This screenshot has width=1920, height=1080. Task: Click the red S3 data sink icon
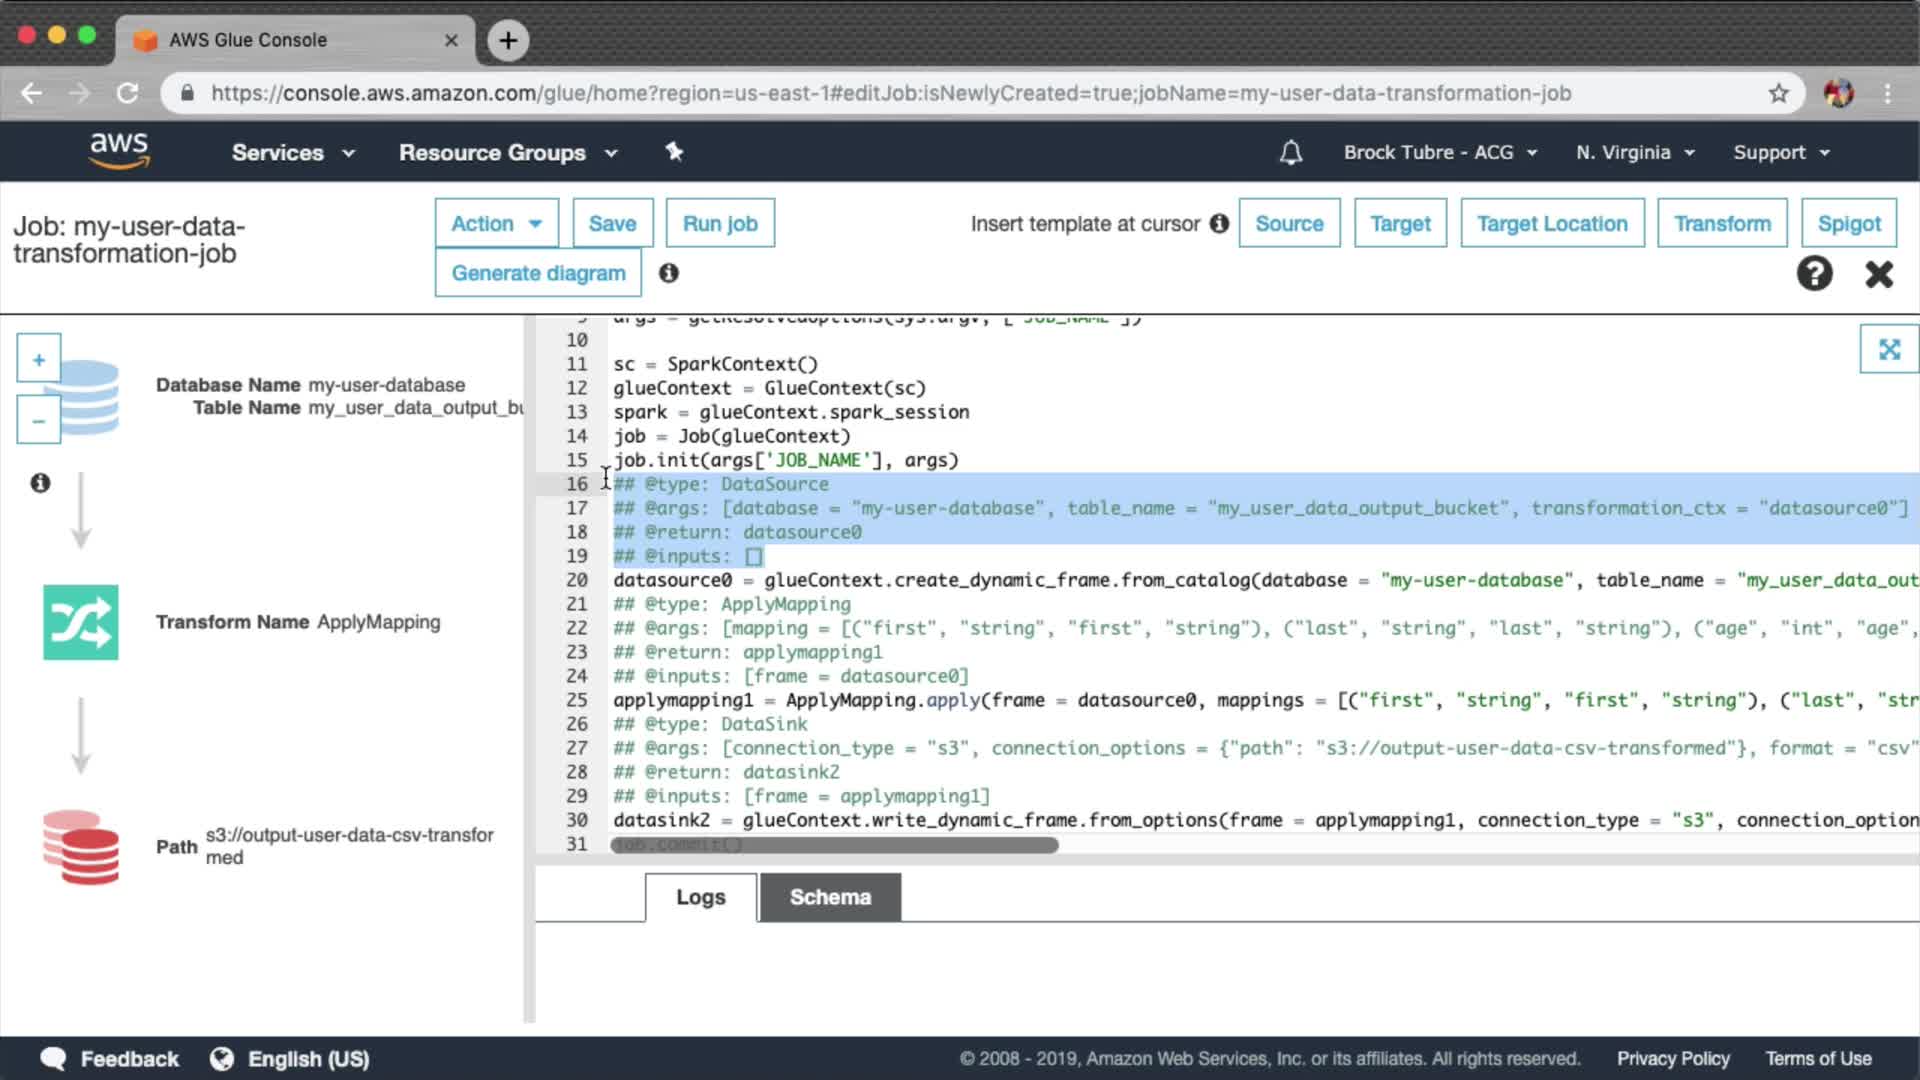(81, 847)
